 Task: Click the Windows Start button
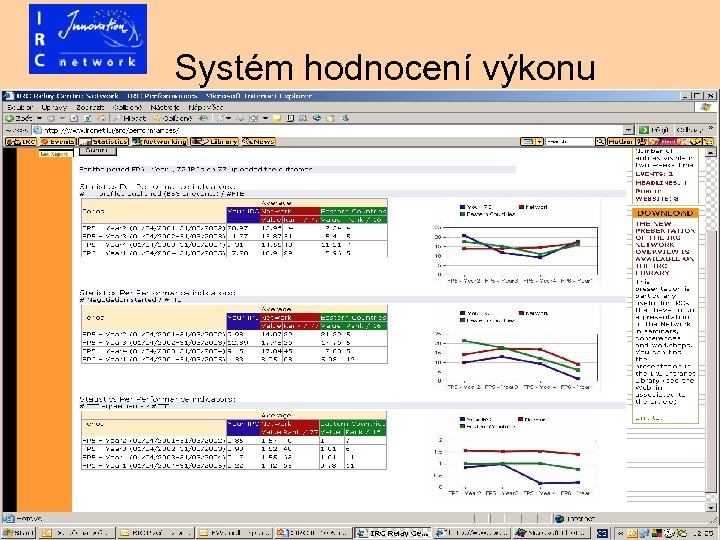coord(18,533)
